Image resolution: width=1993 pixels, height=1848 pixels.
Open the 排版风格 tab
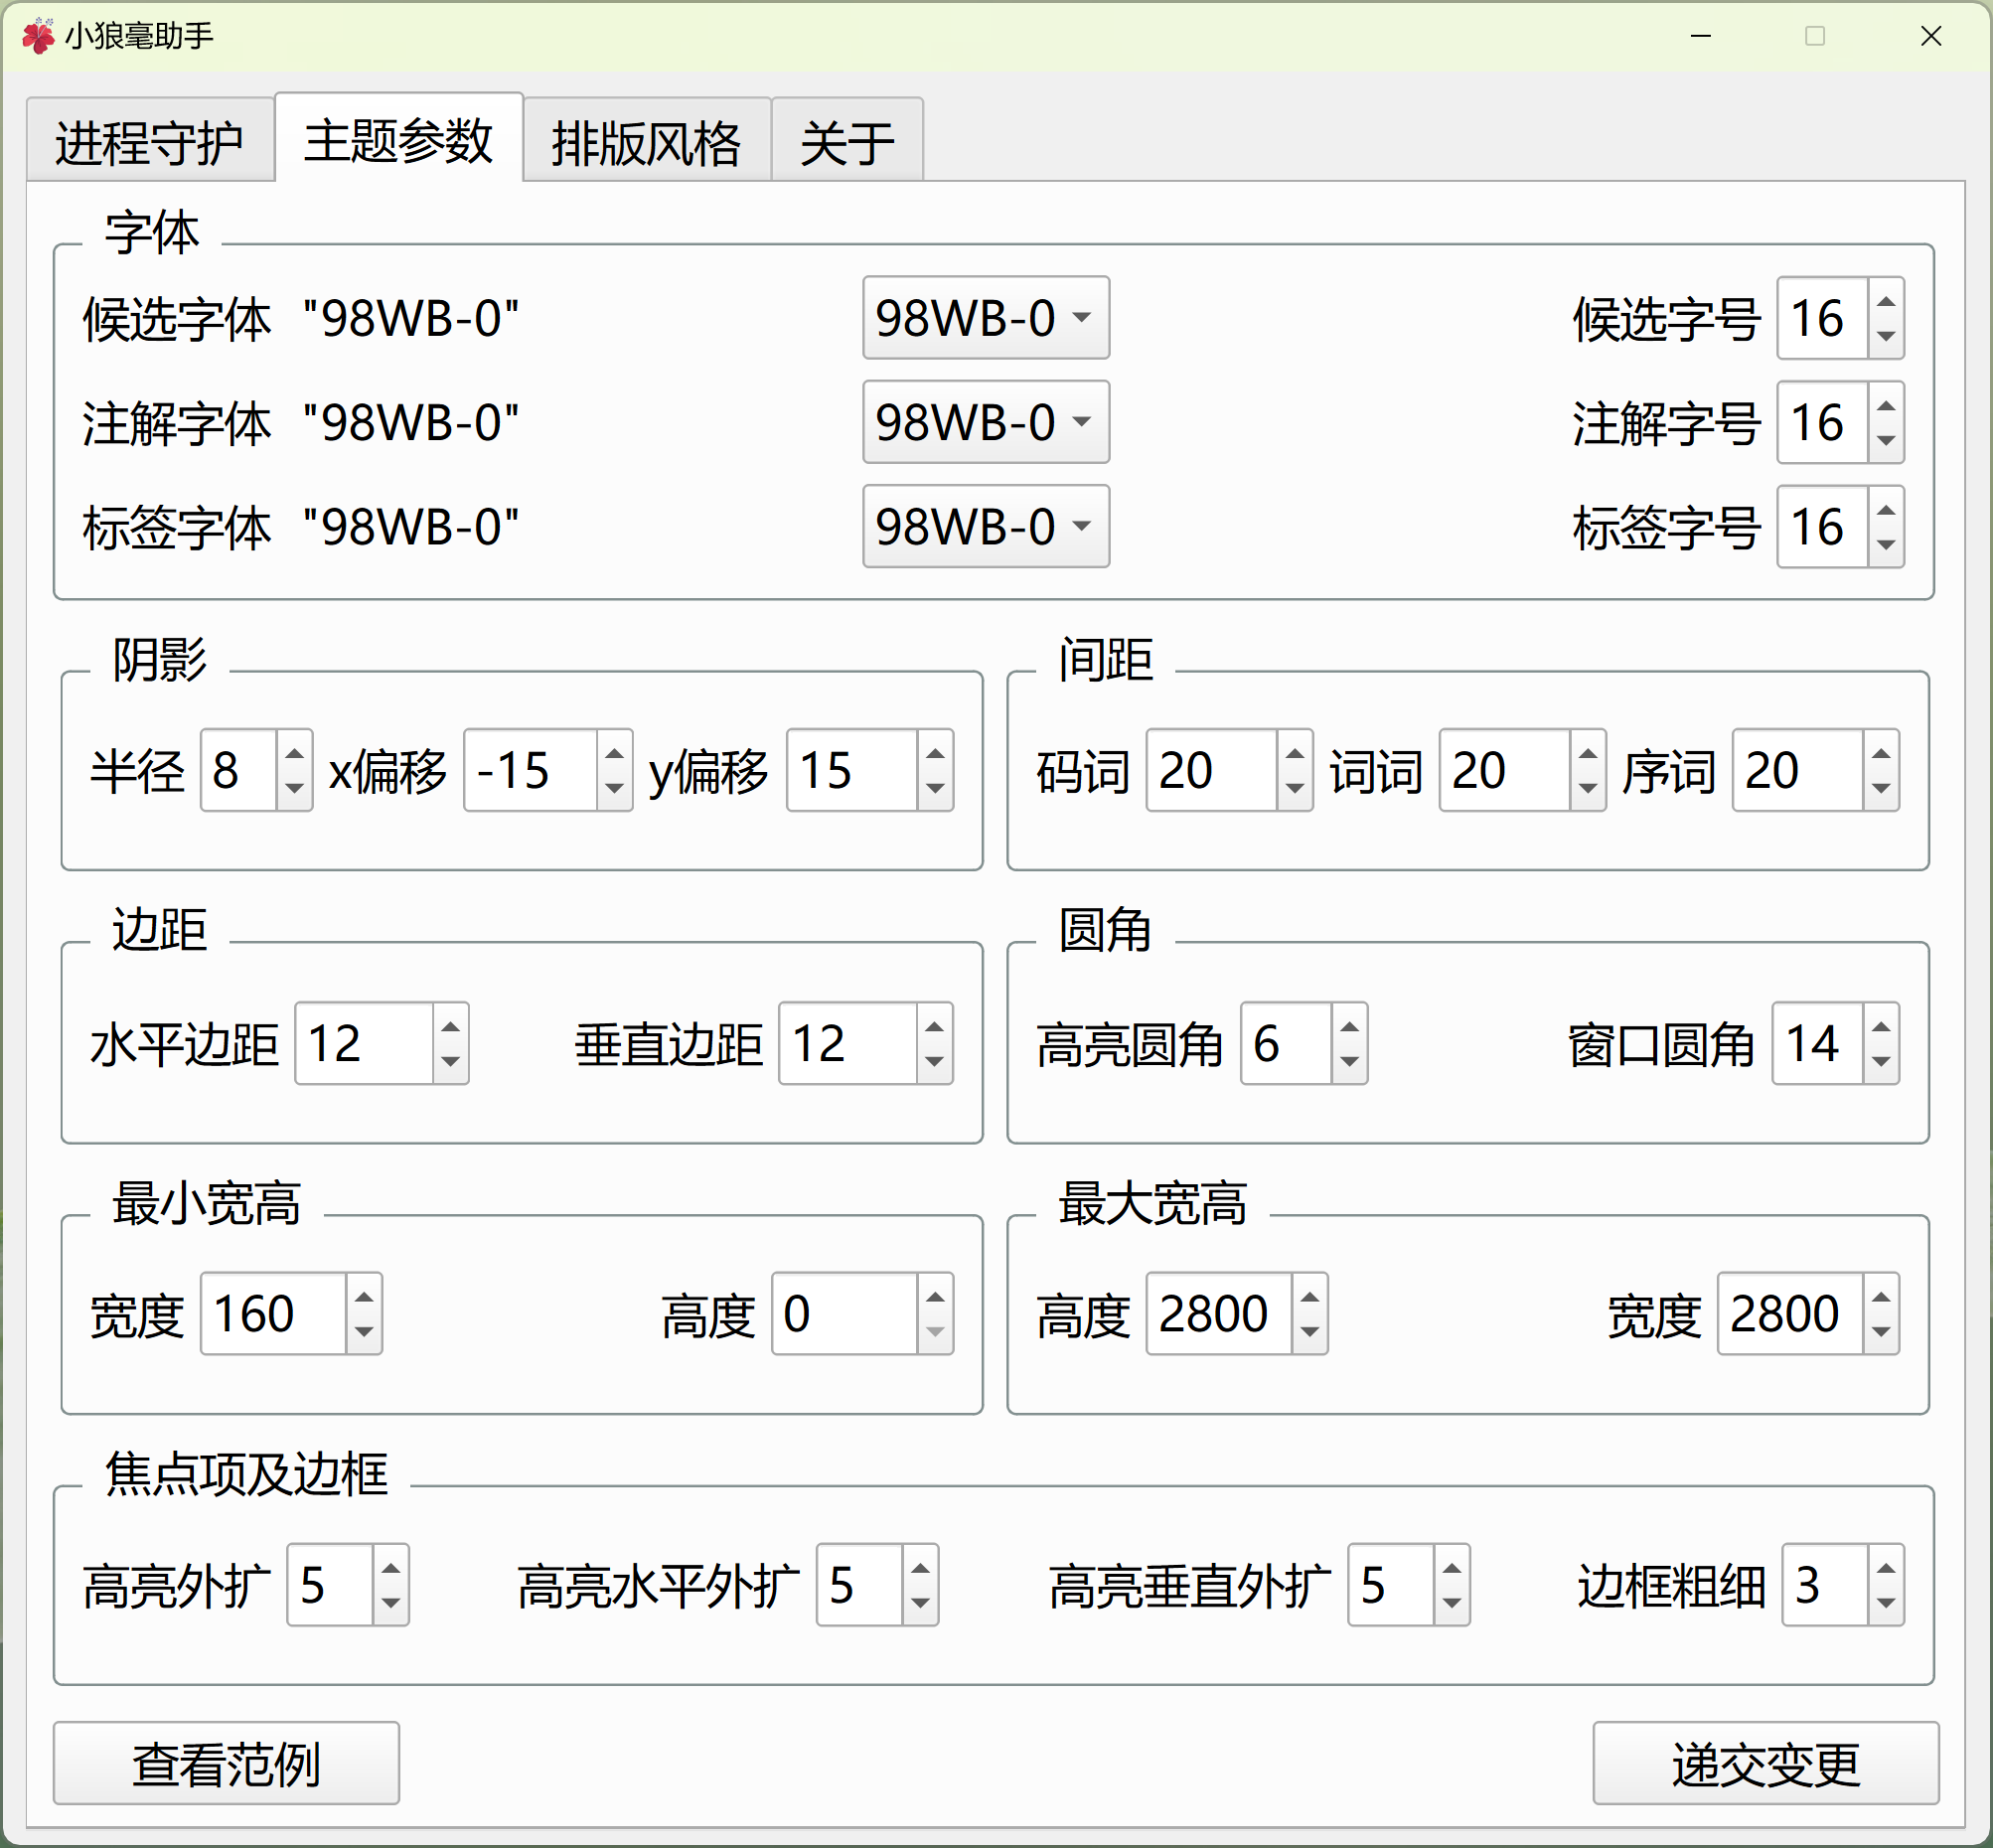pyautogui.click(x=646, y=142)
